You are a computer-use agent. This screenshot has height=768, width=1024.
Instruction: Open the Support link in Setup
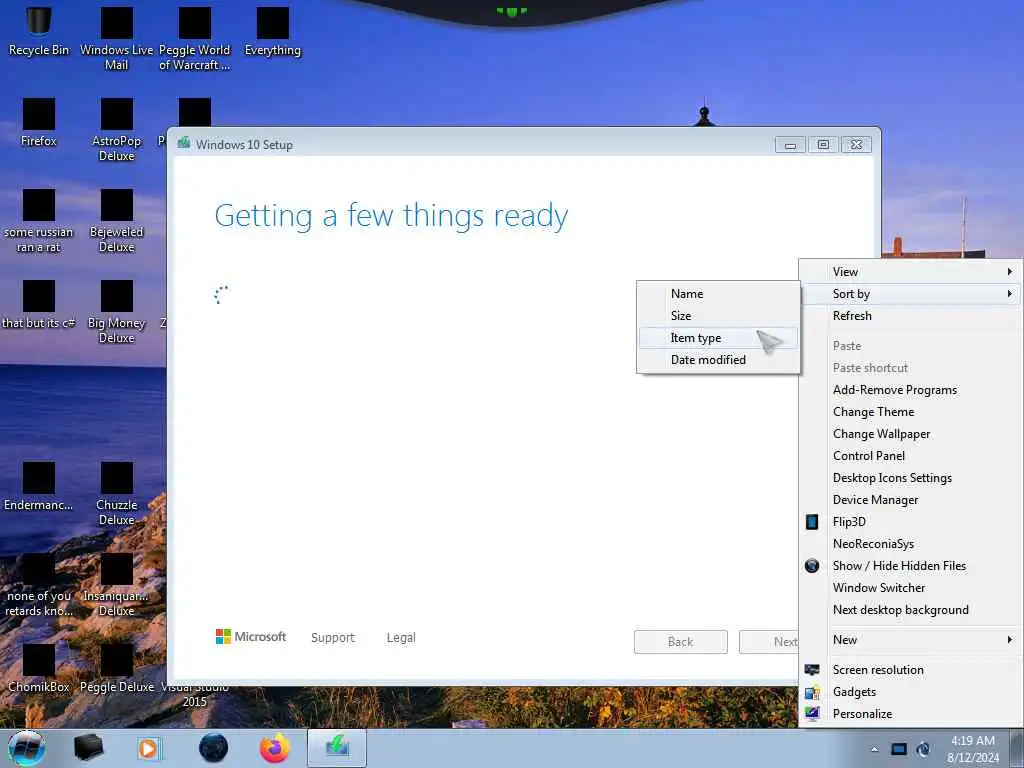[333, 637]
